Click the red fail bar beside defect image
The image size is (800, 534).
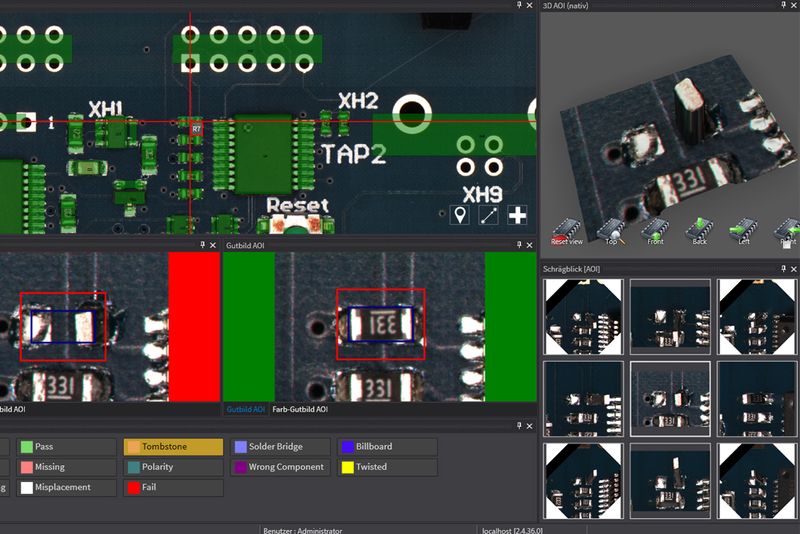pyautogui.click(x=194, y=326)
